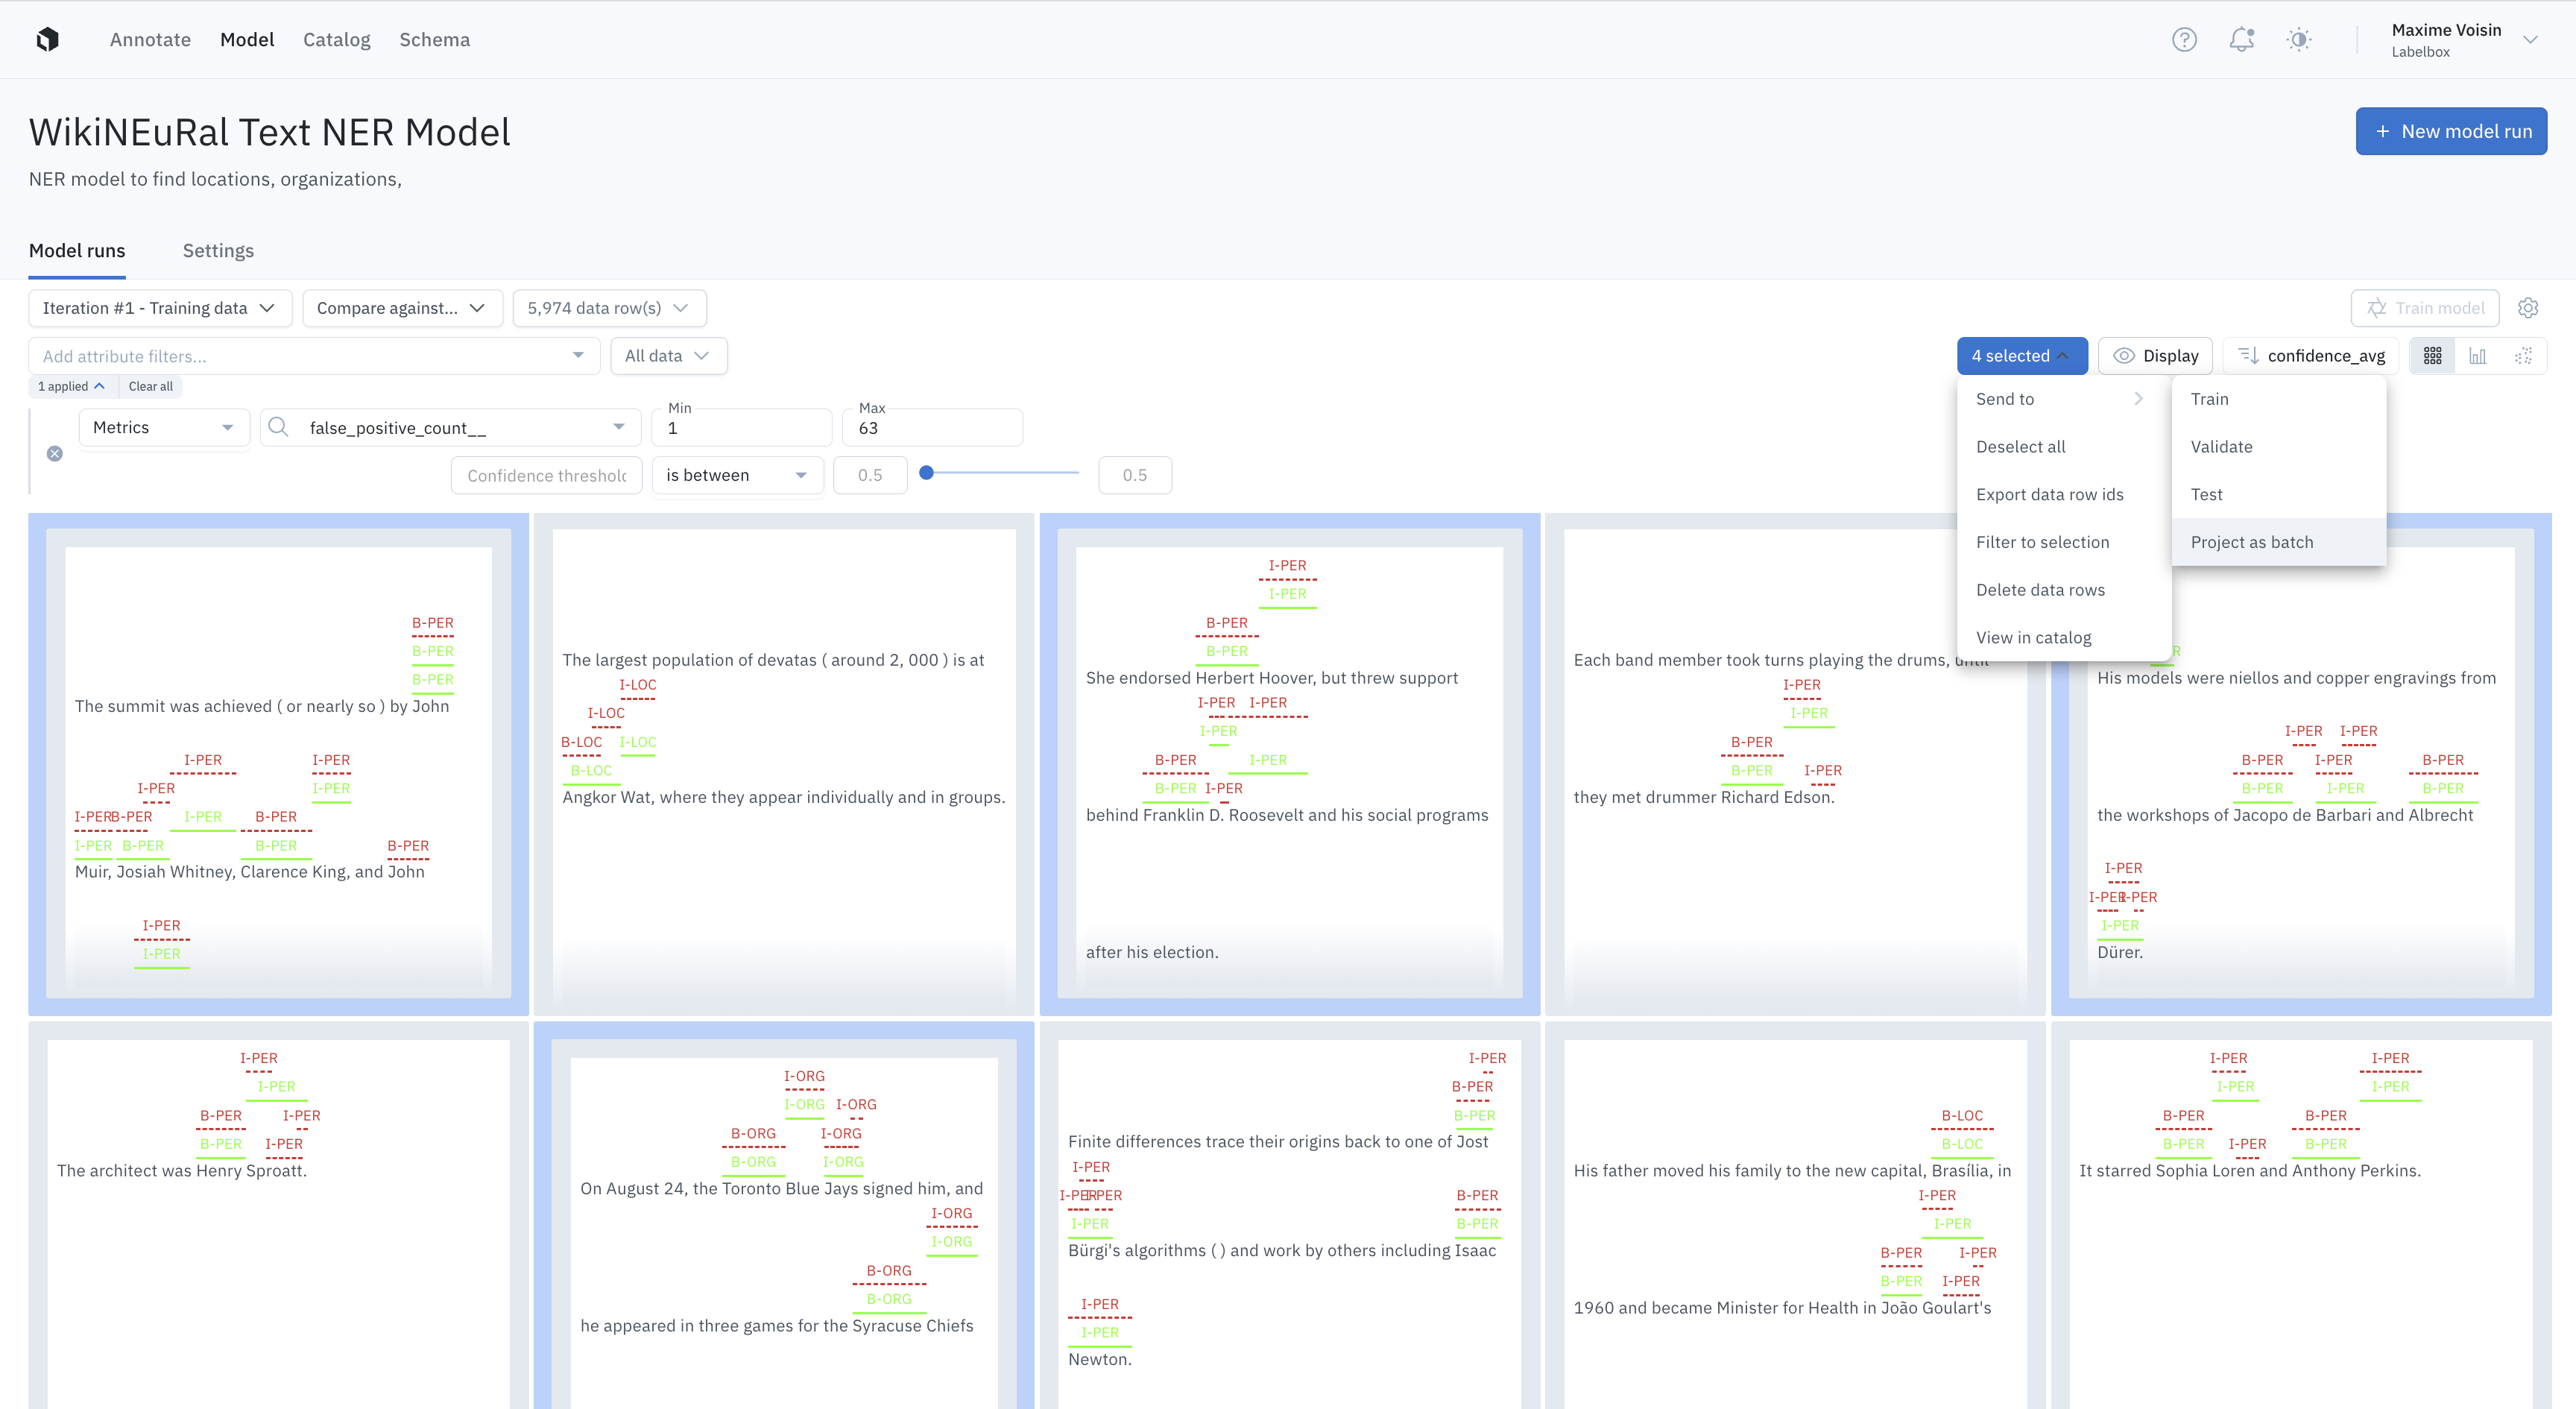Switch to metrics bar chart view icon
This screenshot has height=1409, width=2576.
pos(2478,356)
